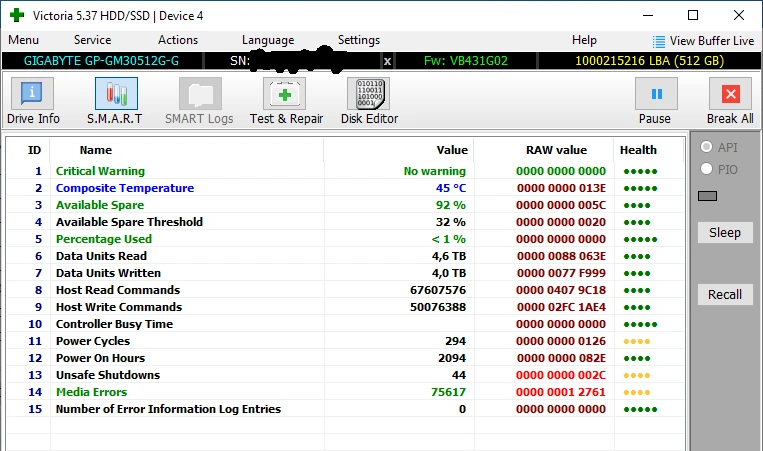763x451 pixels.
Task: Click the yellow health dots for Power Cycles
Action: 636,342
